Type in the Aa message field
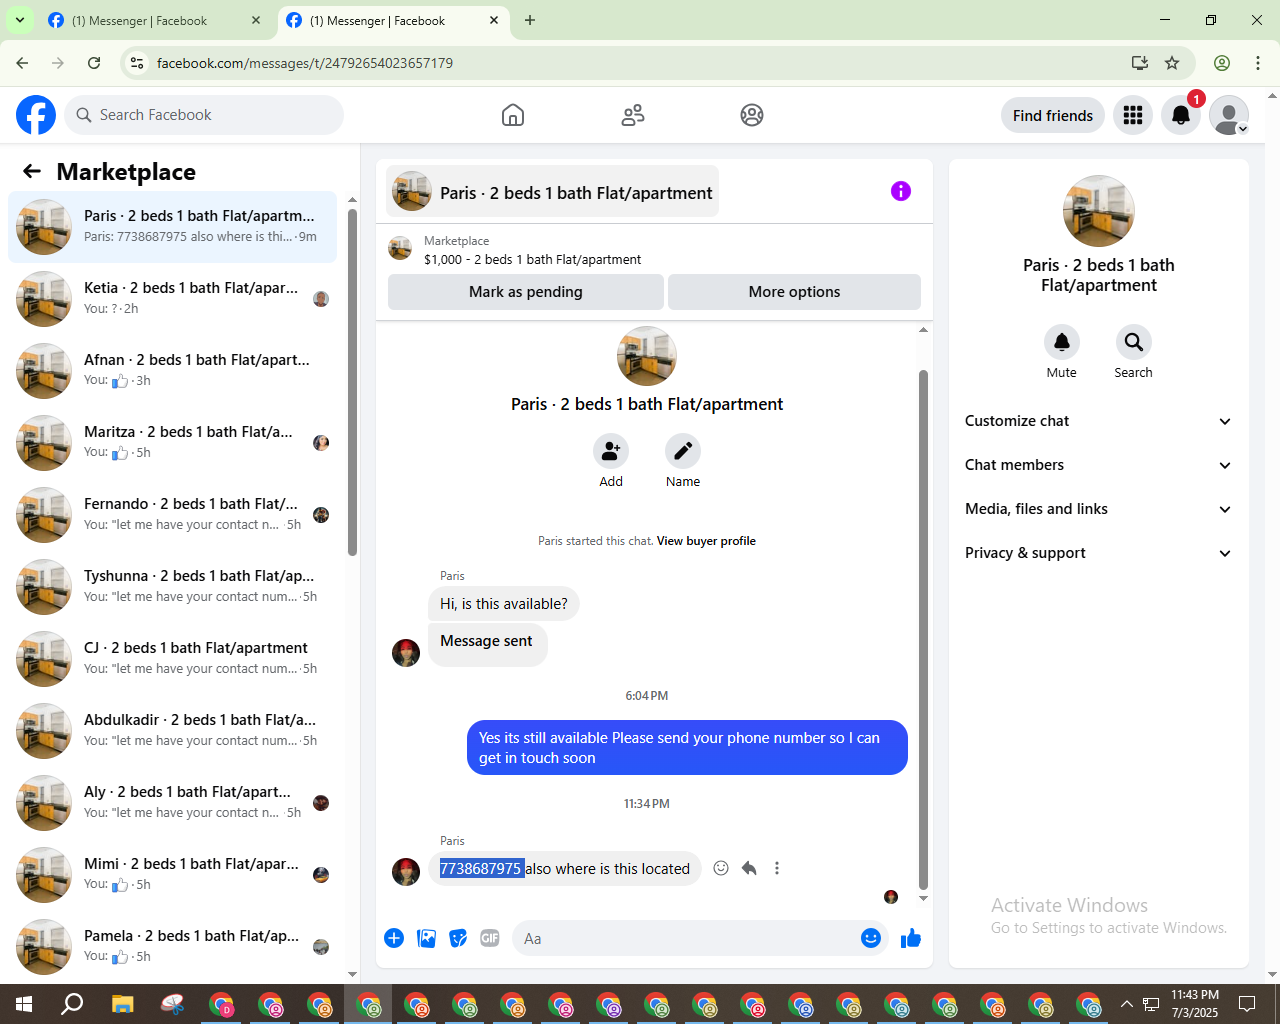The image size is (1280, 1024). pos(685,939)
